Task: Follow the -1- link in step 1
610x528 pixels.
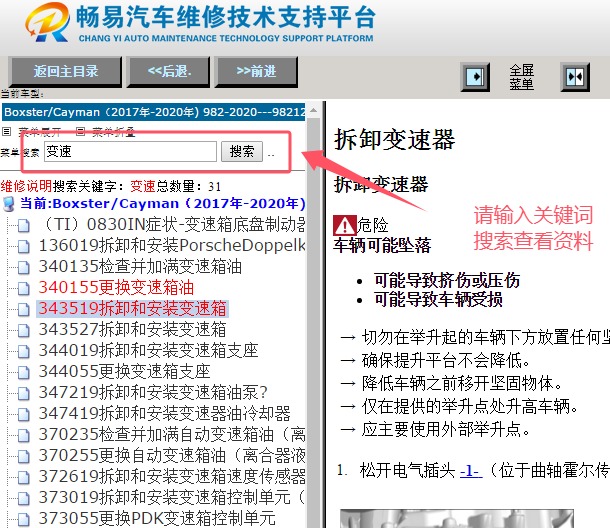Action: pos(471,471)
